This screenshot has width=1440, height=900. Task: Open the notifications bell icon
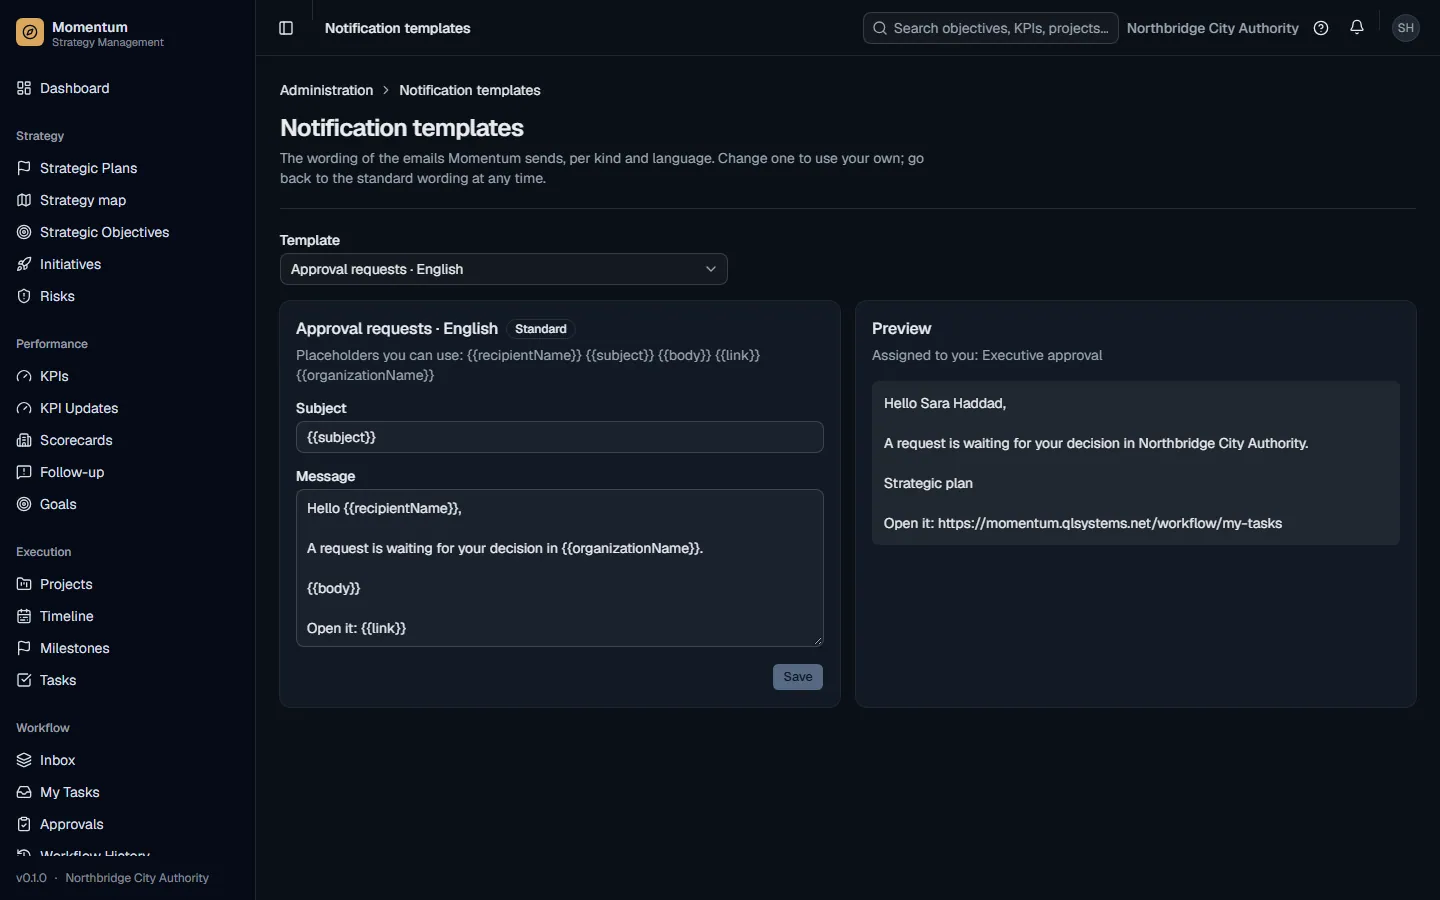(1357, 28)
